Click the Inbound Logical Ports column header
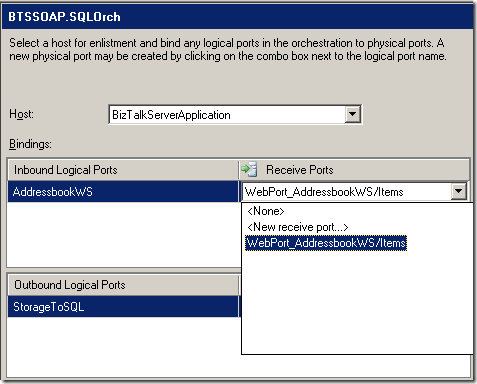 pos(123,170)
